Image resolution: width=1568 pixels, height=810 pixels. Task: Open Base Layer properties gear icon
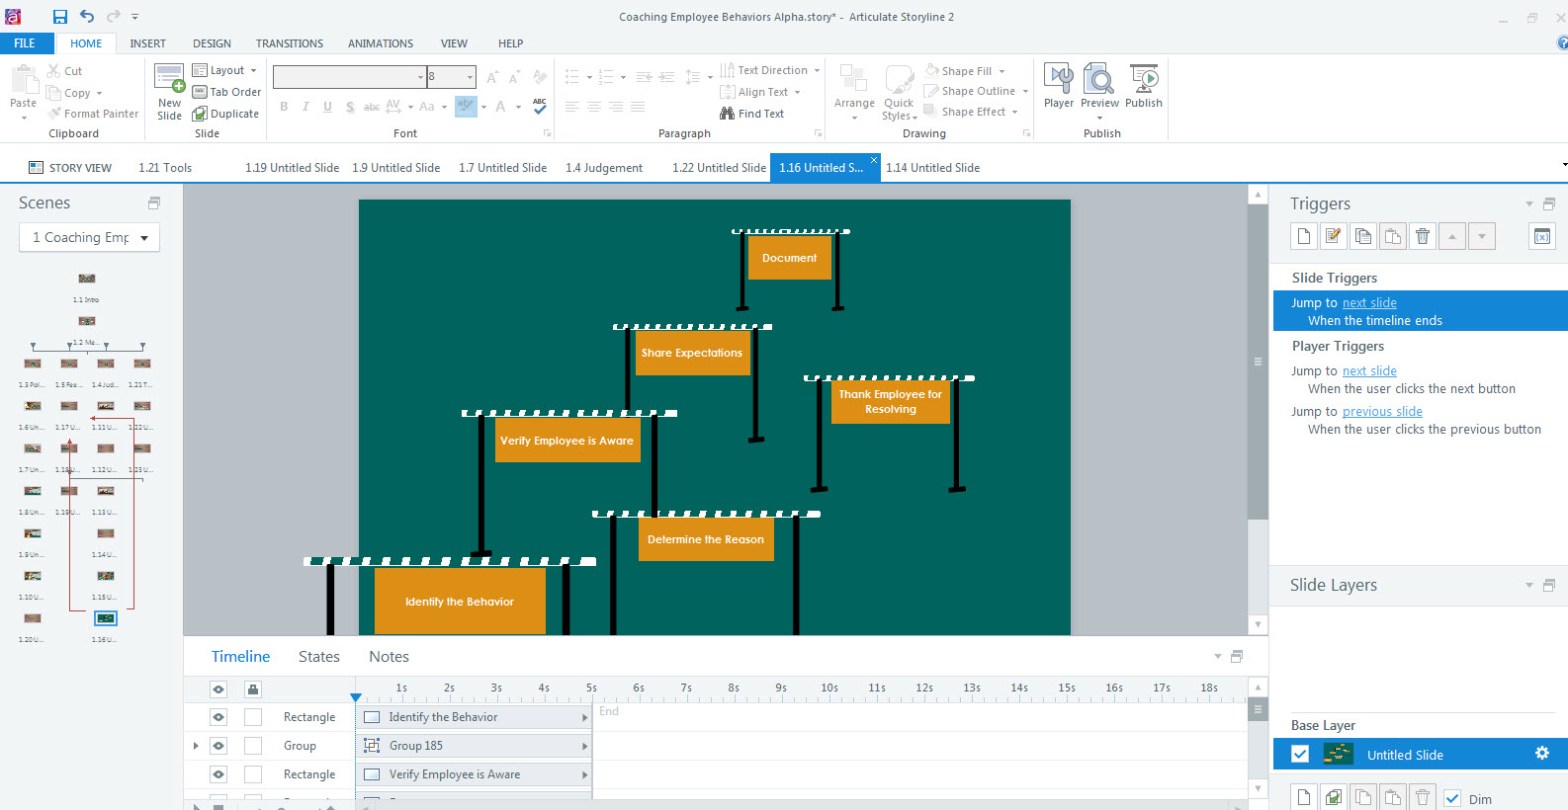click(1541, 754)
